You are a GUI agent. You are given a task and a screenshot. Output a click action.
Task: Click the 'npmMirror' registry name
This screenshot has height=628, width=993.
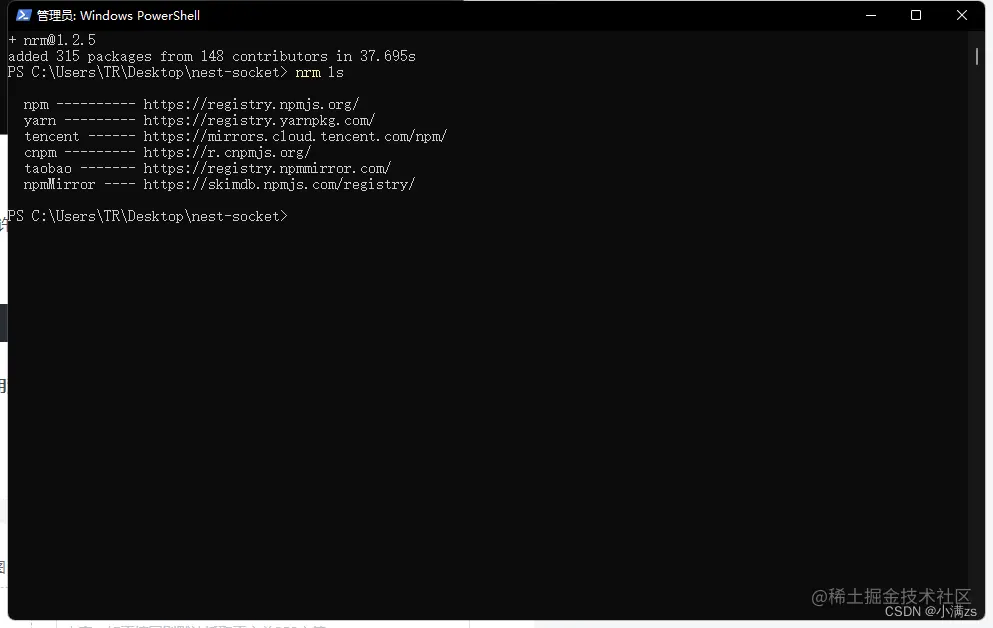[60, 185]
